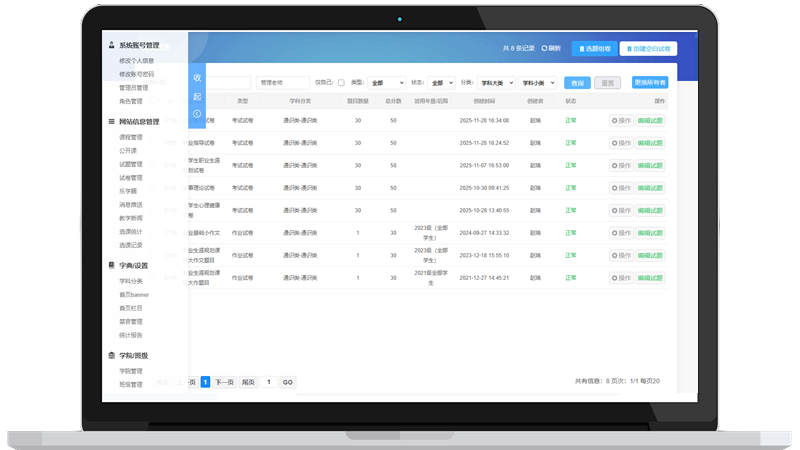Click 编辑试题 for the 2024-09-27 14:33:32 row
This screenshot has width=800, height=450.
(650, 233)
